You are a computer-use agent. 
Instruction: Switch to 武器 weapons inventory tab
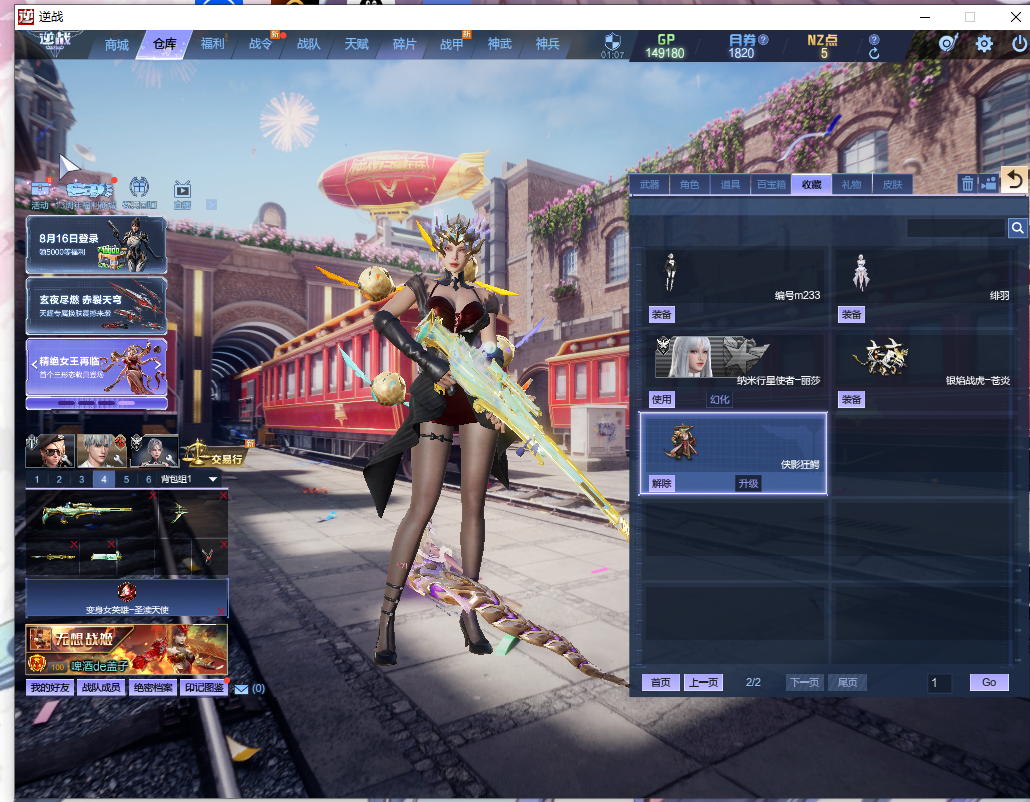coord(649,185)
